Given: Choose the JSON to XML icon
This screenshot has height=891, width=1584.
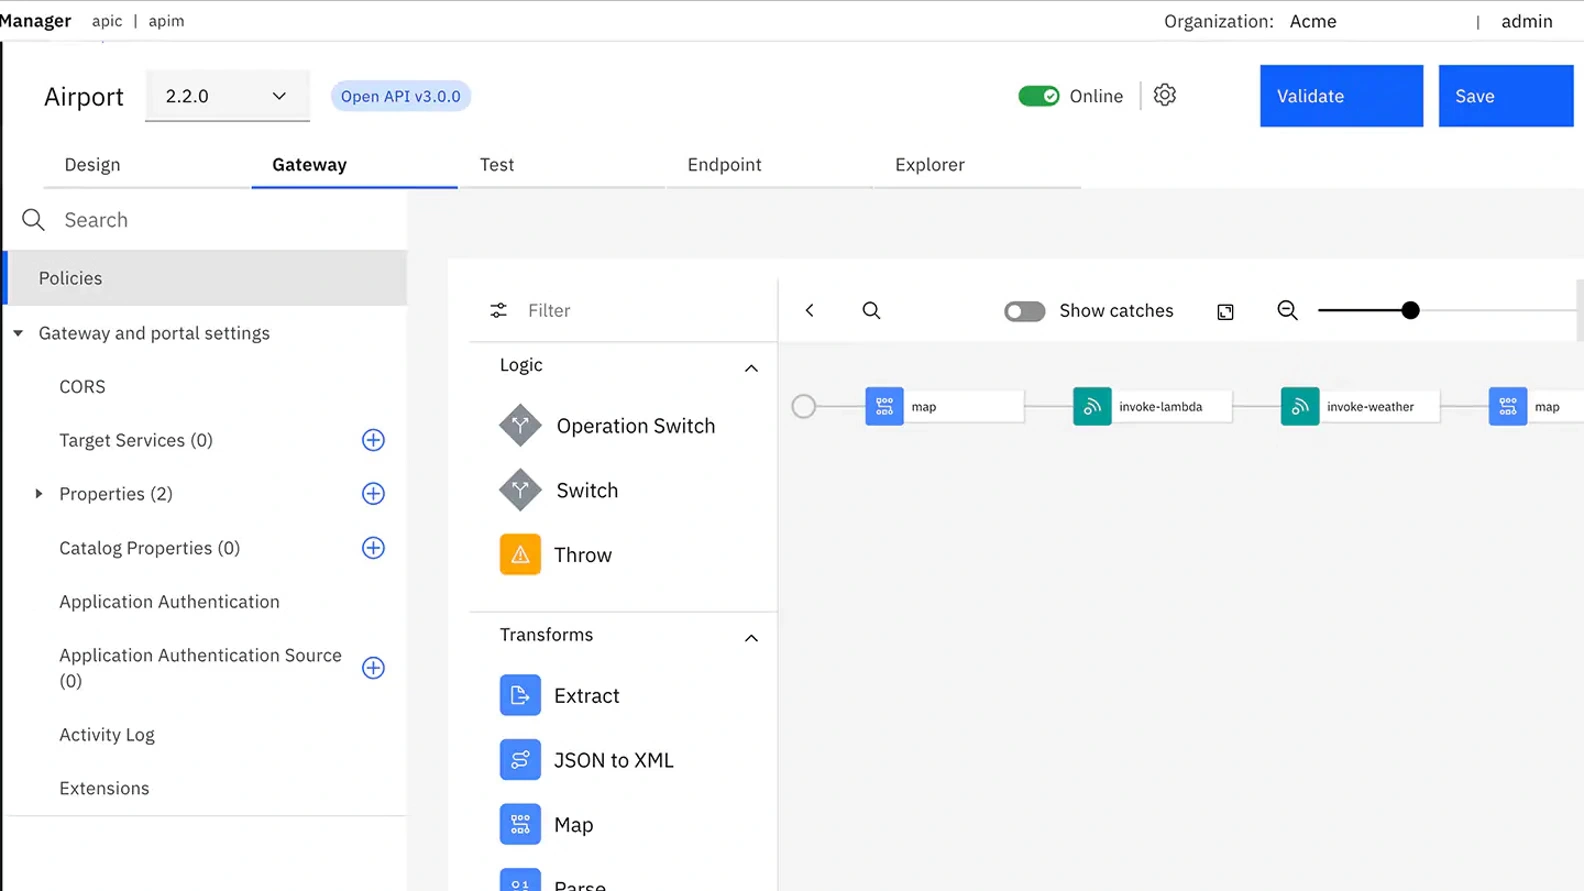Looking at the screenshot, I should pyautogui.click(x=520, y=760).
